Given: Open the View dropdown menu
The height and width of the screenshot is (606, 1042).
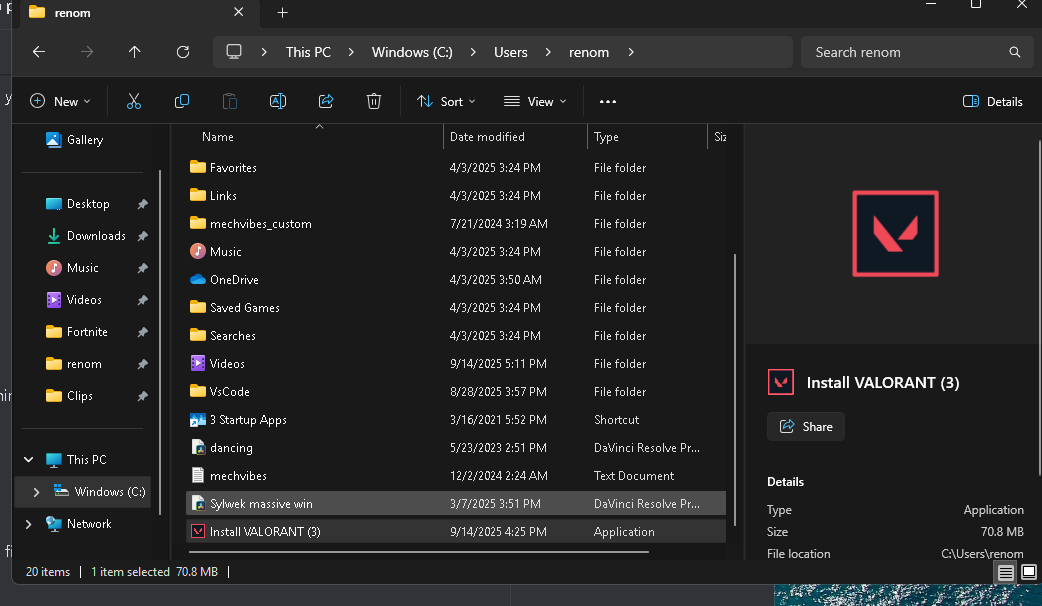Looking at the screenshot, I should pyautogui.click(x=535, y=102).
